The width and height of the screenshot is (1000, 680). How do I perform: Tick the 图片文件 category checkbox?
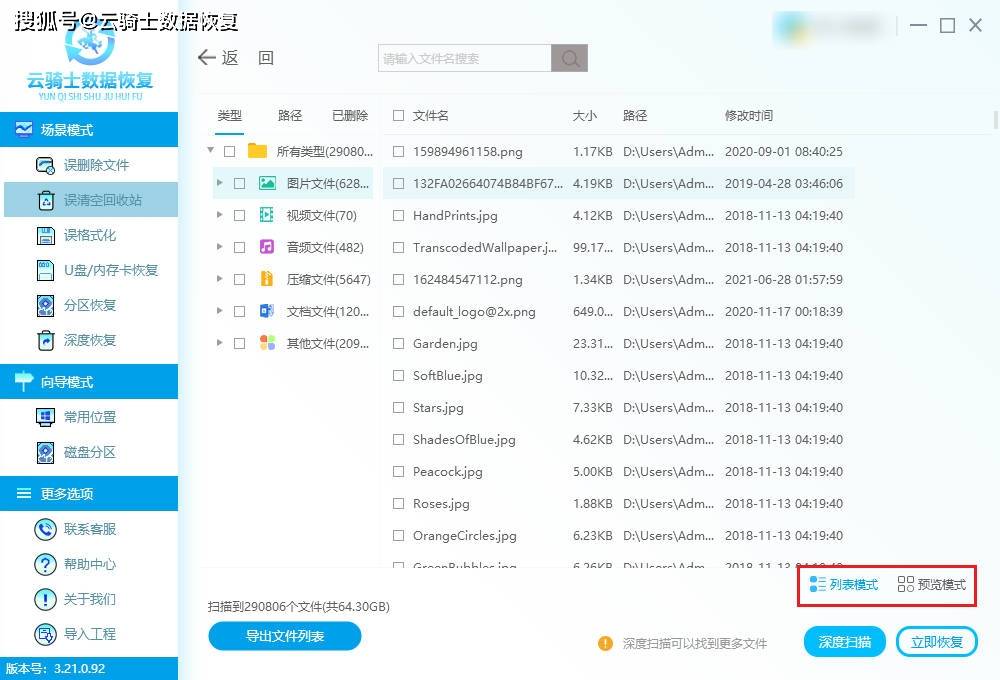pos(240,184)
